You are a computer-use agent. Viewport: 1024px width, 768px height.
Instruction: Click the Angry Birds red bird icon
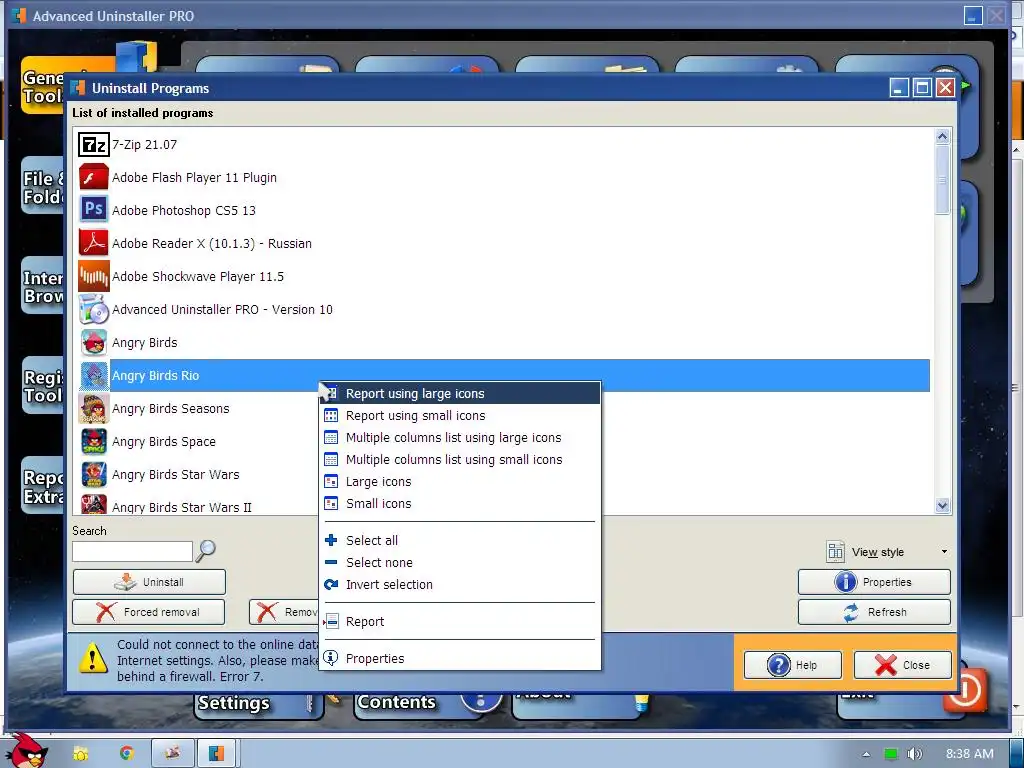(93, 342)
